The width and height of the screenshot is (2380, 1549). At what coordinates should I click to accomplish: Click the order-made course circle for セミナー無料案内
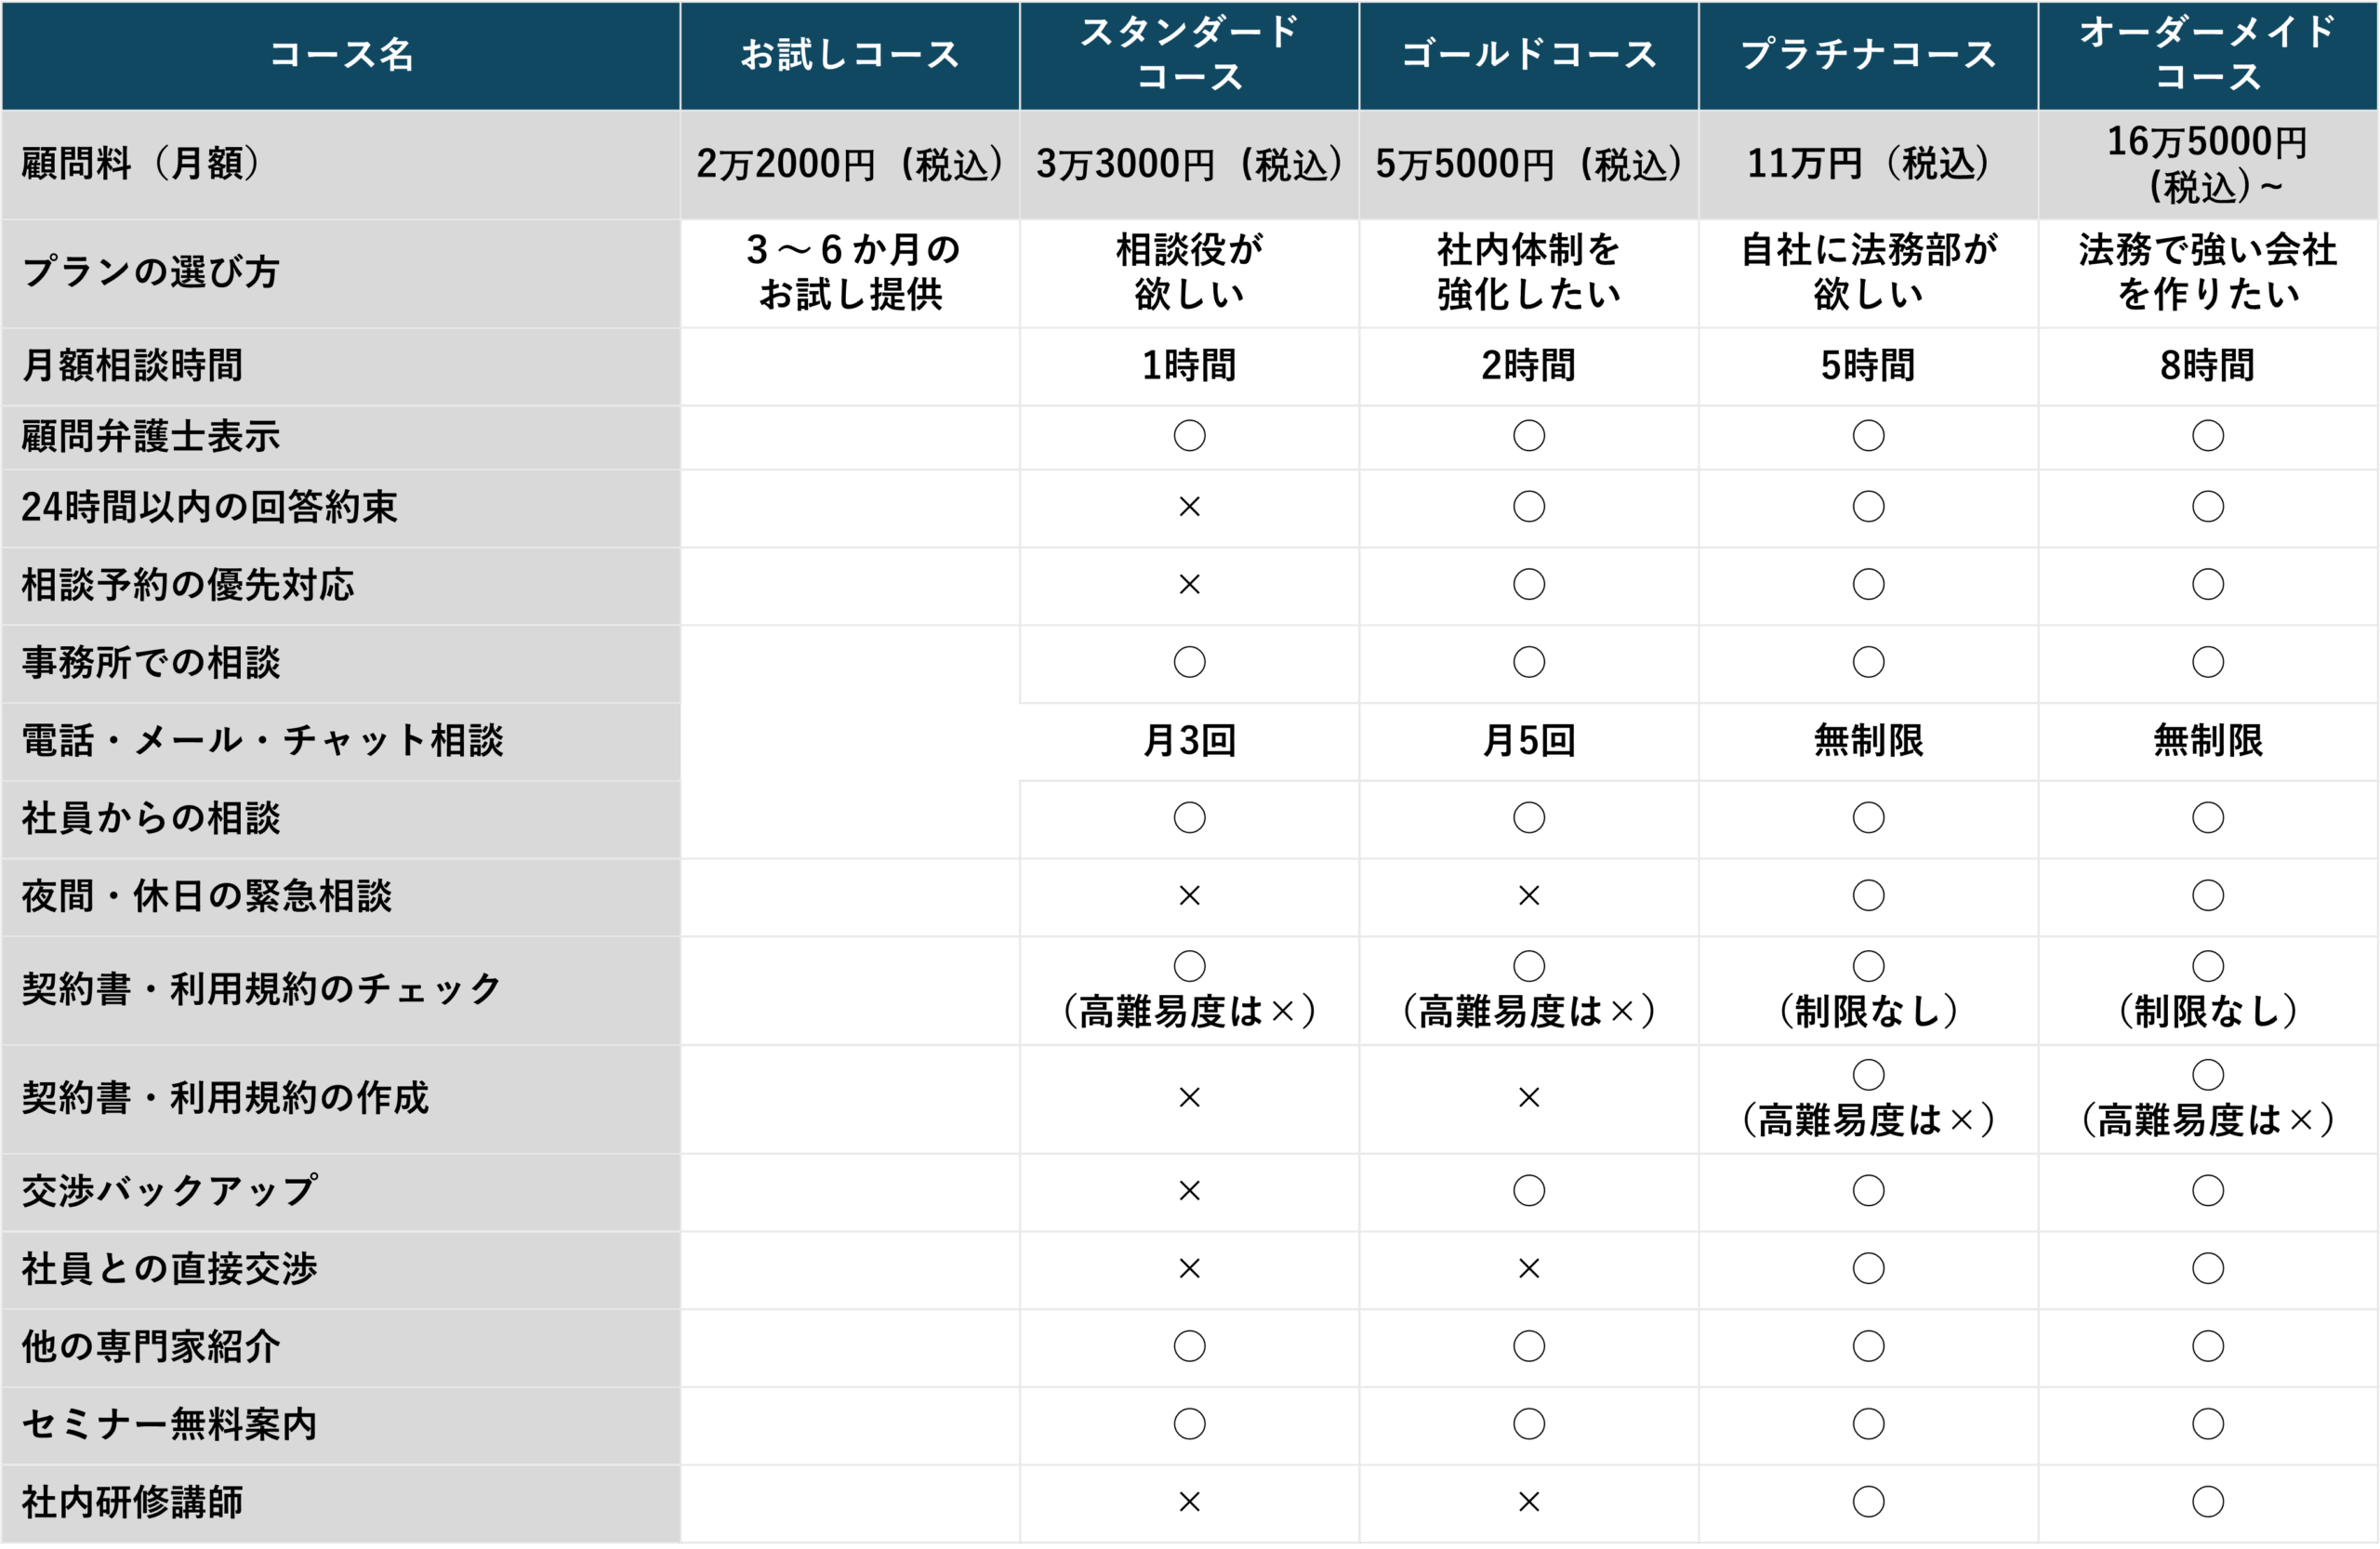2207,1424
